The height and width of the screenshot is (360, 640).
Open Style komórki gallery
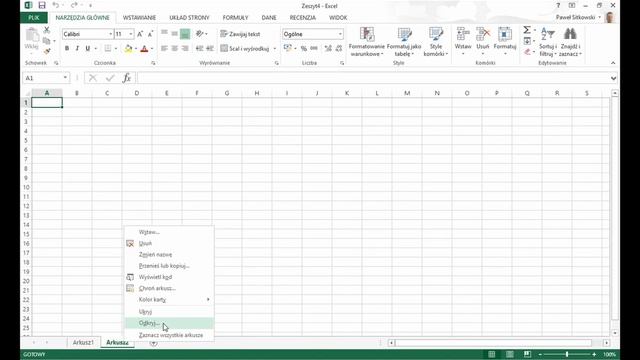436,42
